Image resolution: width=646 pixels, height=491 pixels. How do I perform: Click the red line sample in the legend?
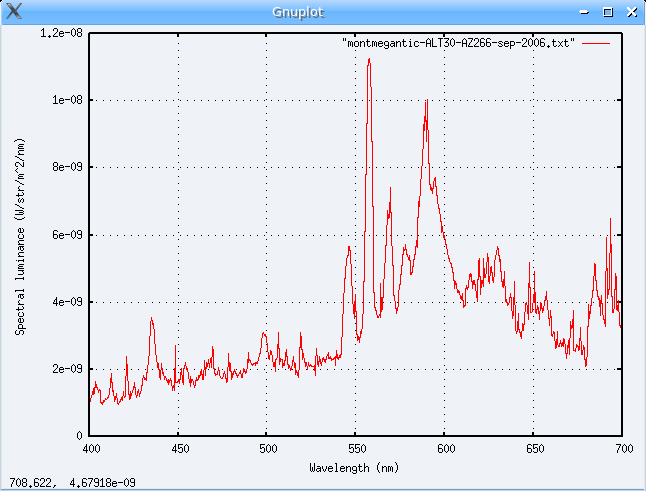[x=596, y=45]
